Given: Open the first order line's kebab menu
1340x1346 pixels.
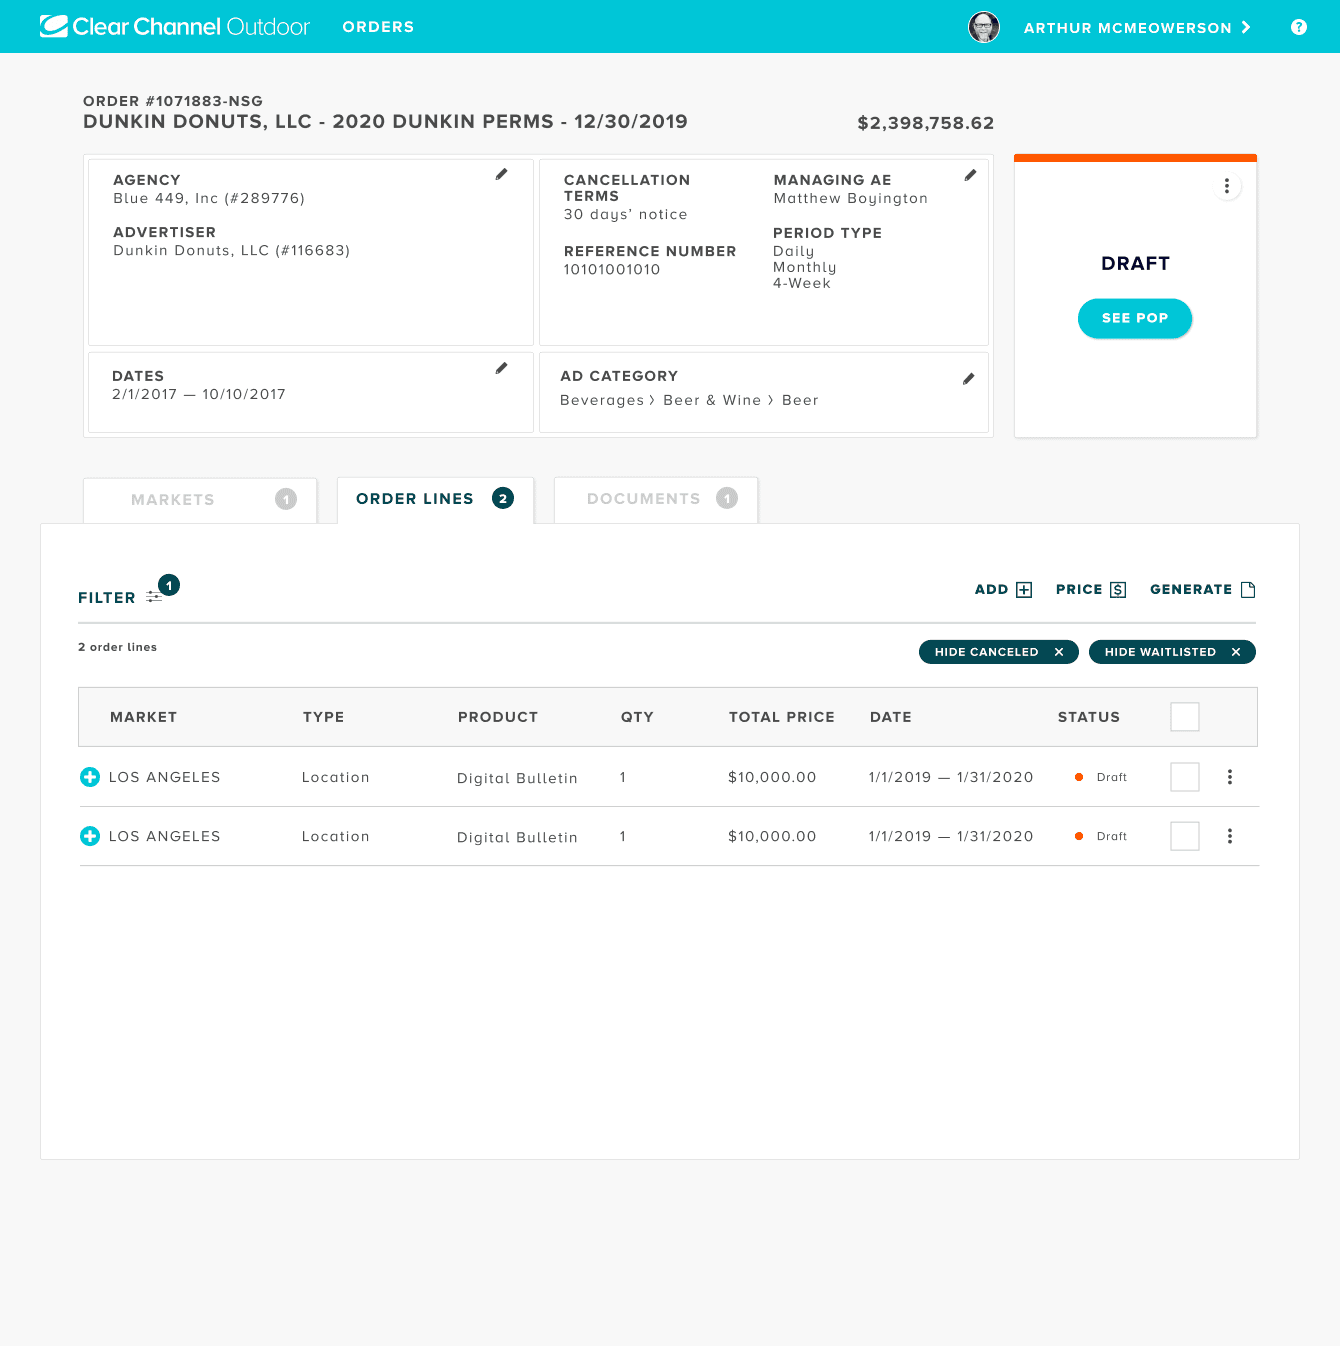Looking at the screenshot, I should pos(1230,777).
